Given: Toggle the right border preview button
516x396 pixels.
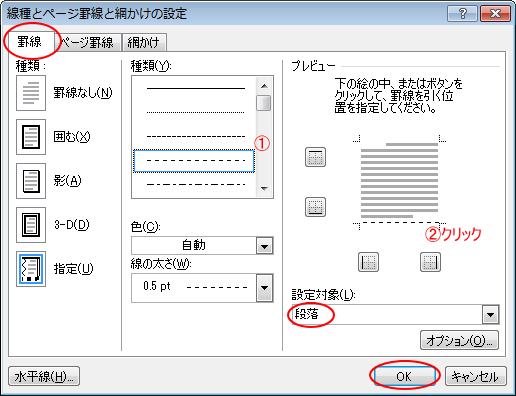Looking at the screenshot, I should [x=430, y=262].
